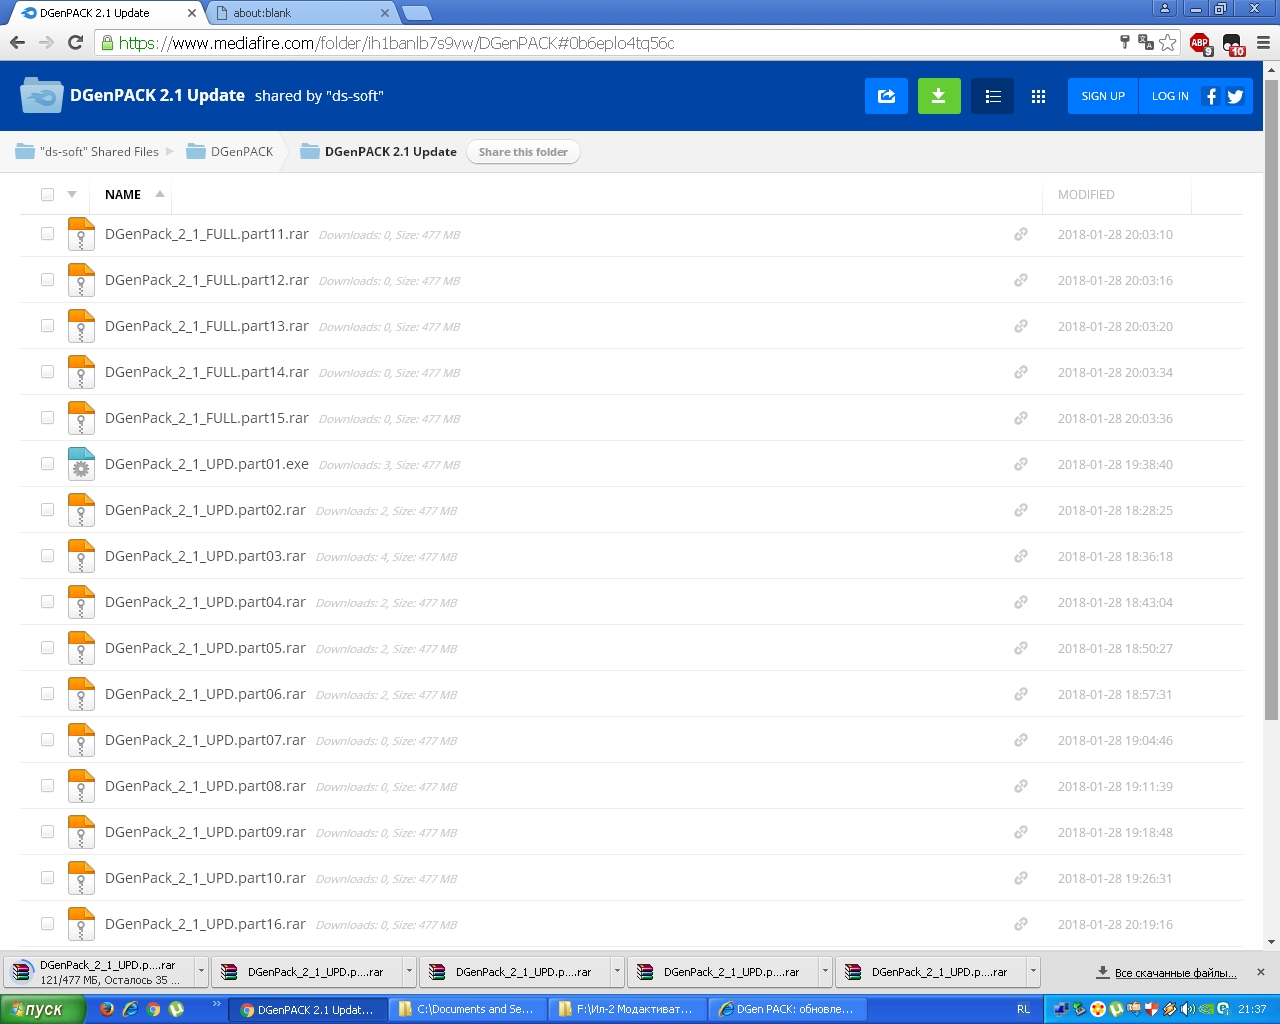This screenshot has height=1024, width=1280.
Task: Click the in-progress download 121/477 МБ item
Action: coord(100,972)
